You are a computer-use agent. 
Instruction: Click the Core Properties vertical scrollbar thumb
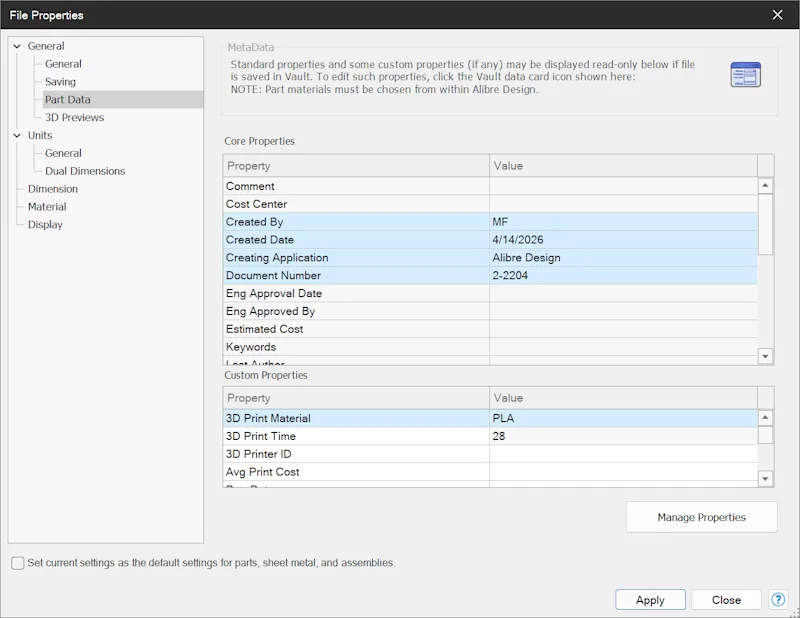point(765,224)
